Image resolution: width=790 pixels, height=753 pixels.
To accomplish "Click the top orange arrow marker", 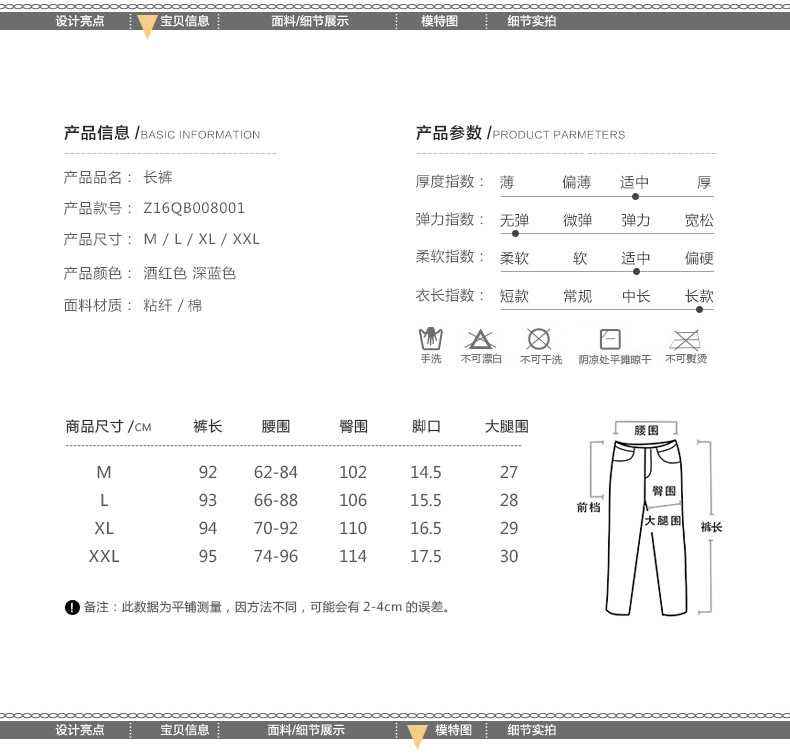I will pyautogui.click(x=147, y=27).
